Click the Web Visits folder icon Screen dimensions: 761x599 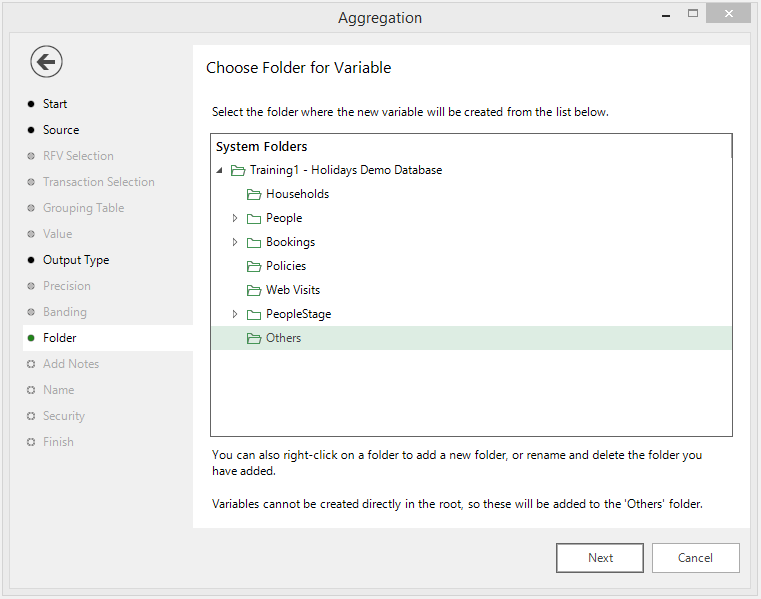click(x=254, y=290)
